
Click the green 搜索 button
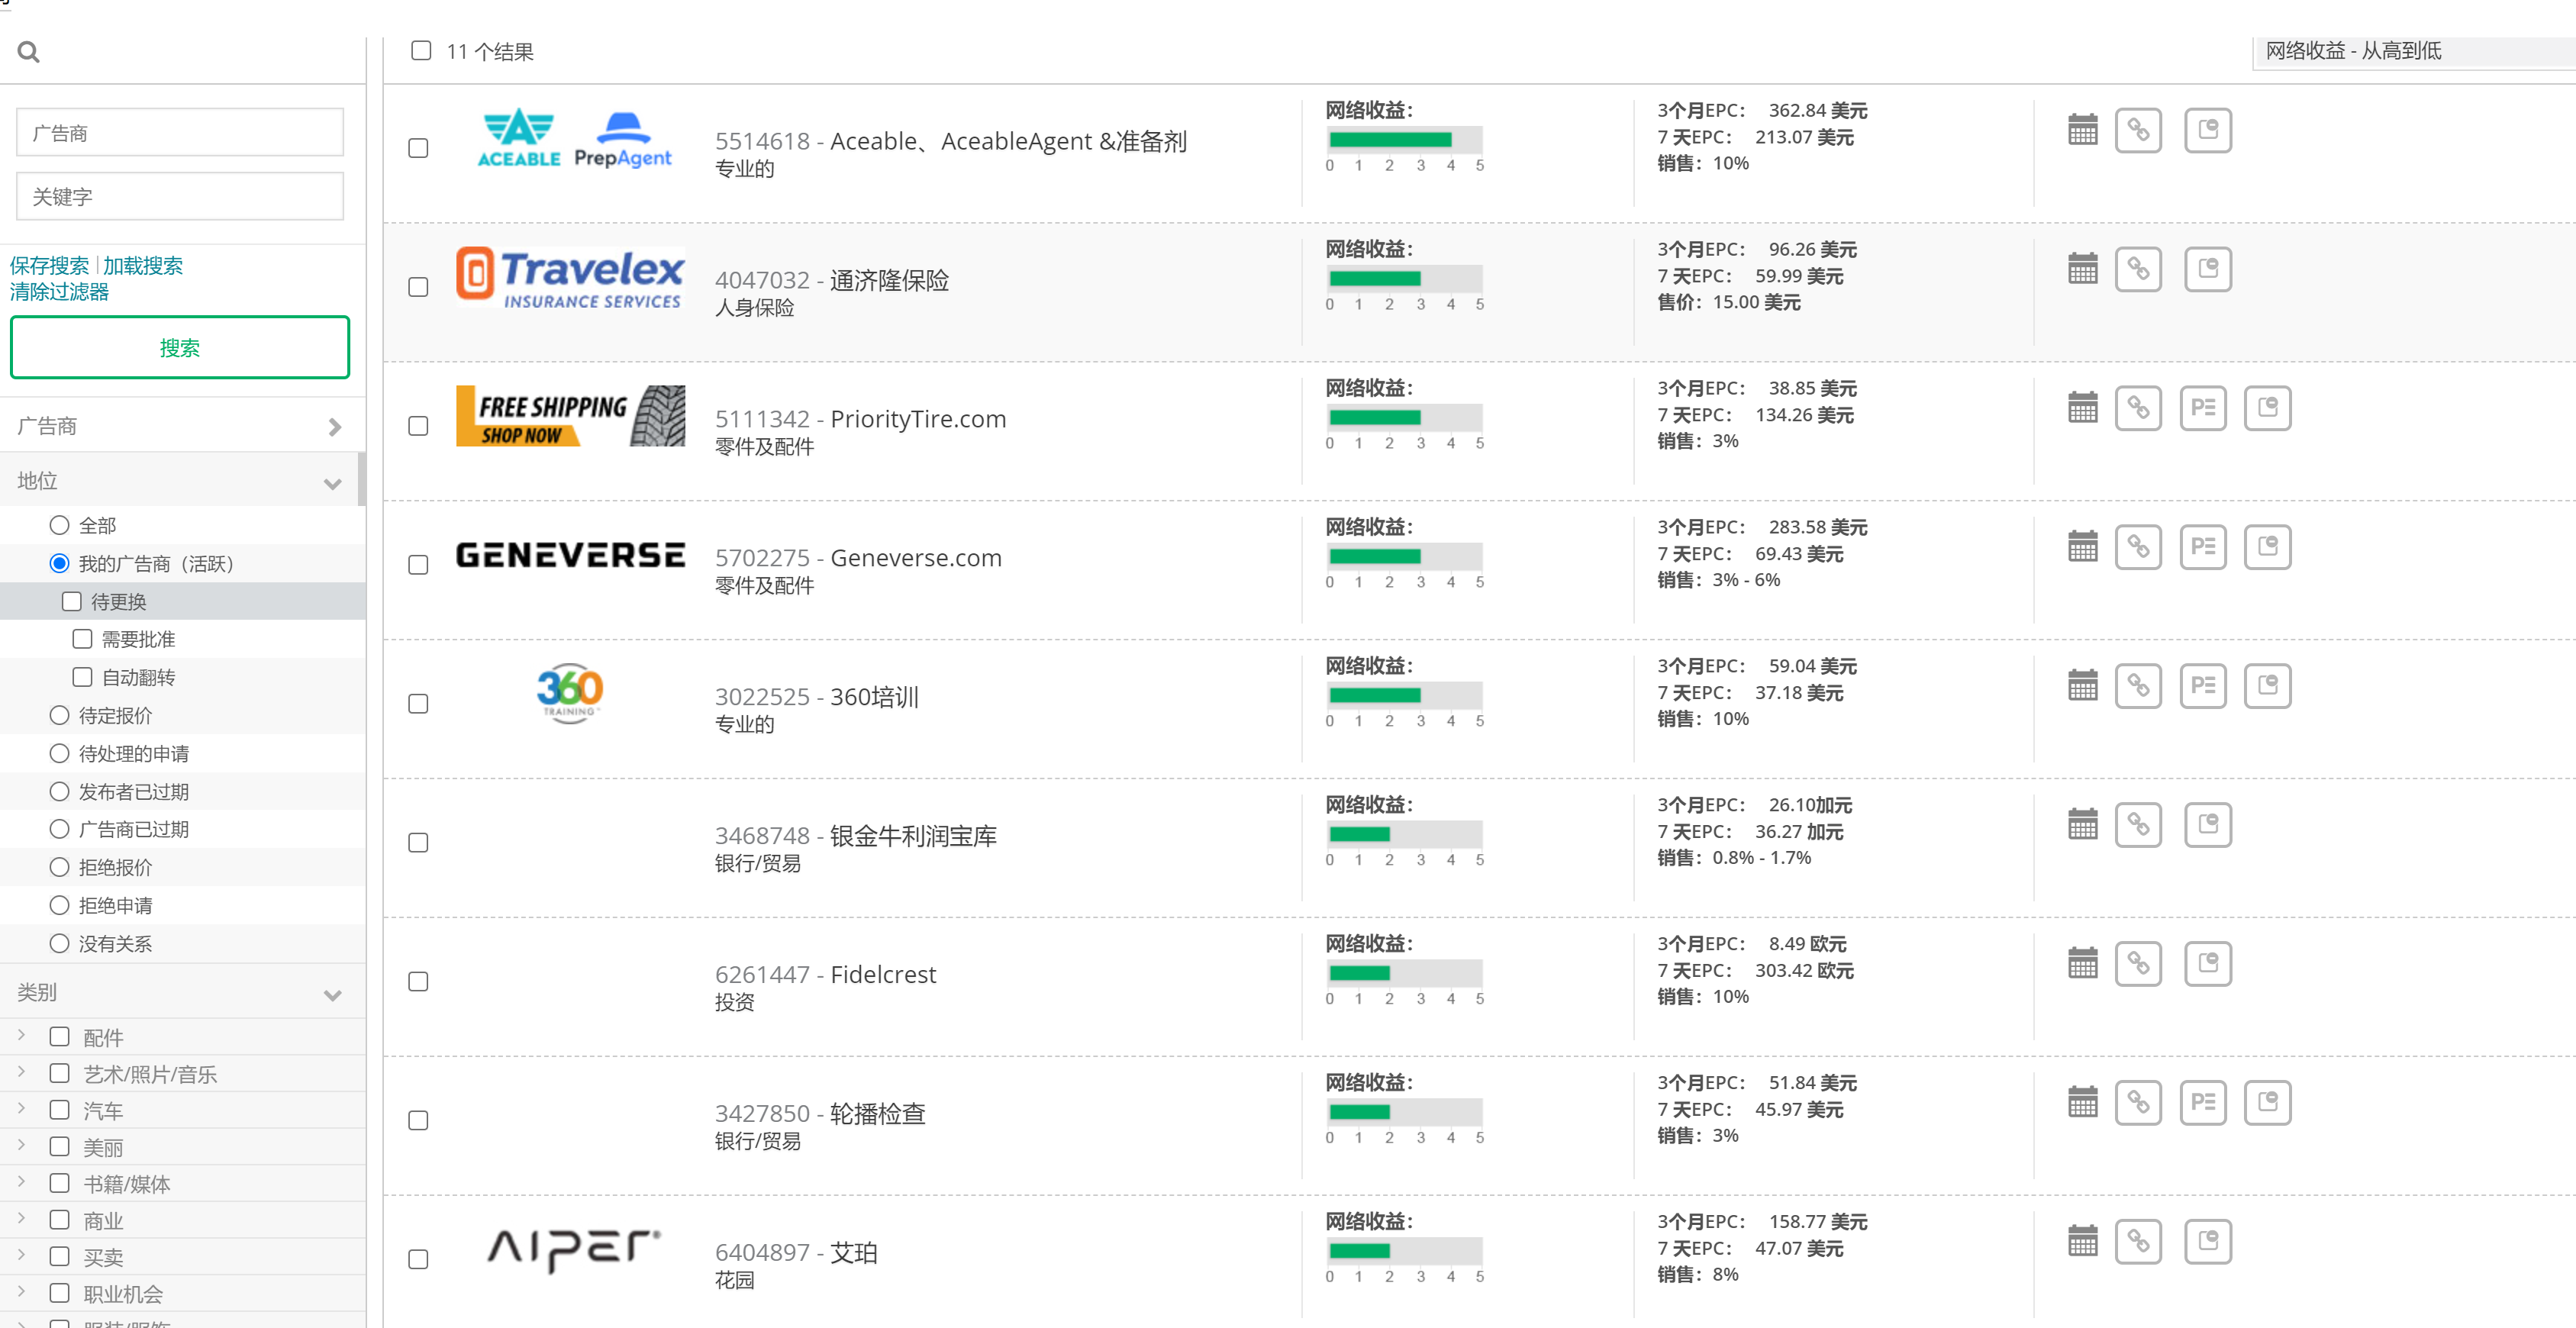coord(180,348)
